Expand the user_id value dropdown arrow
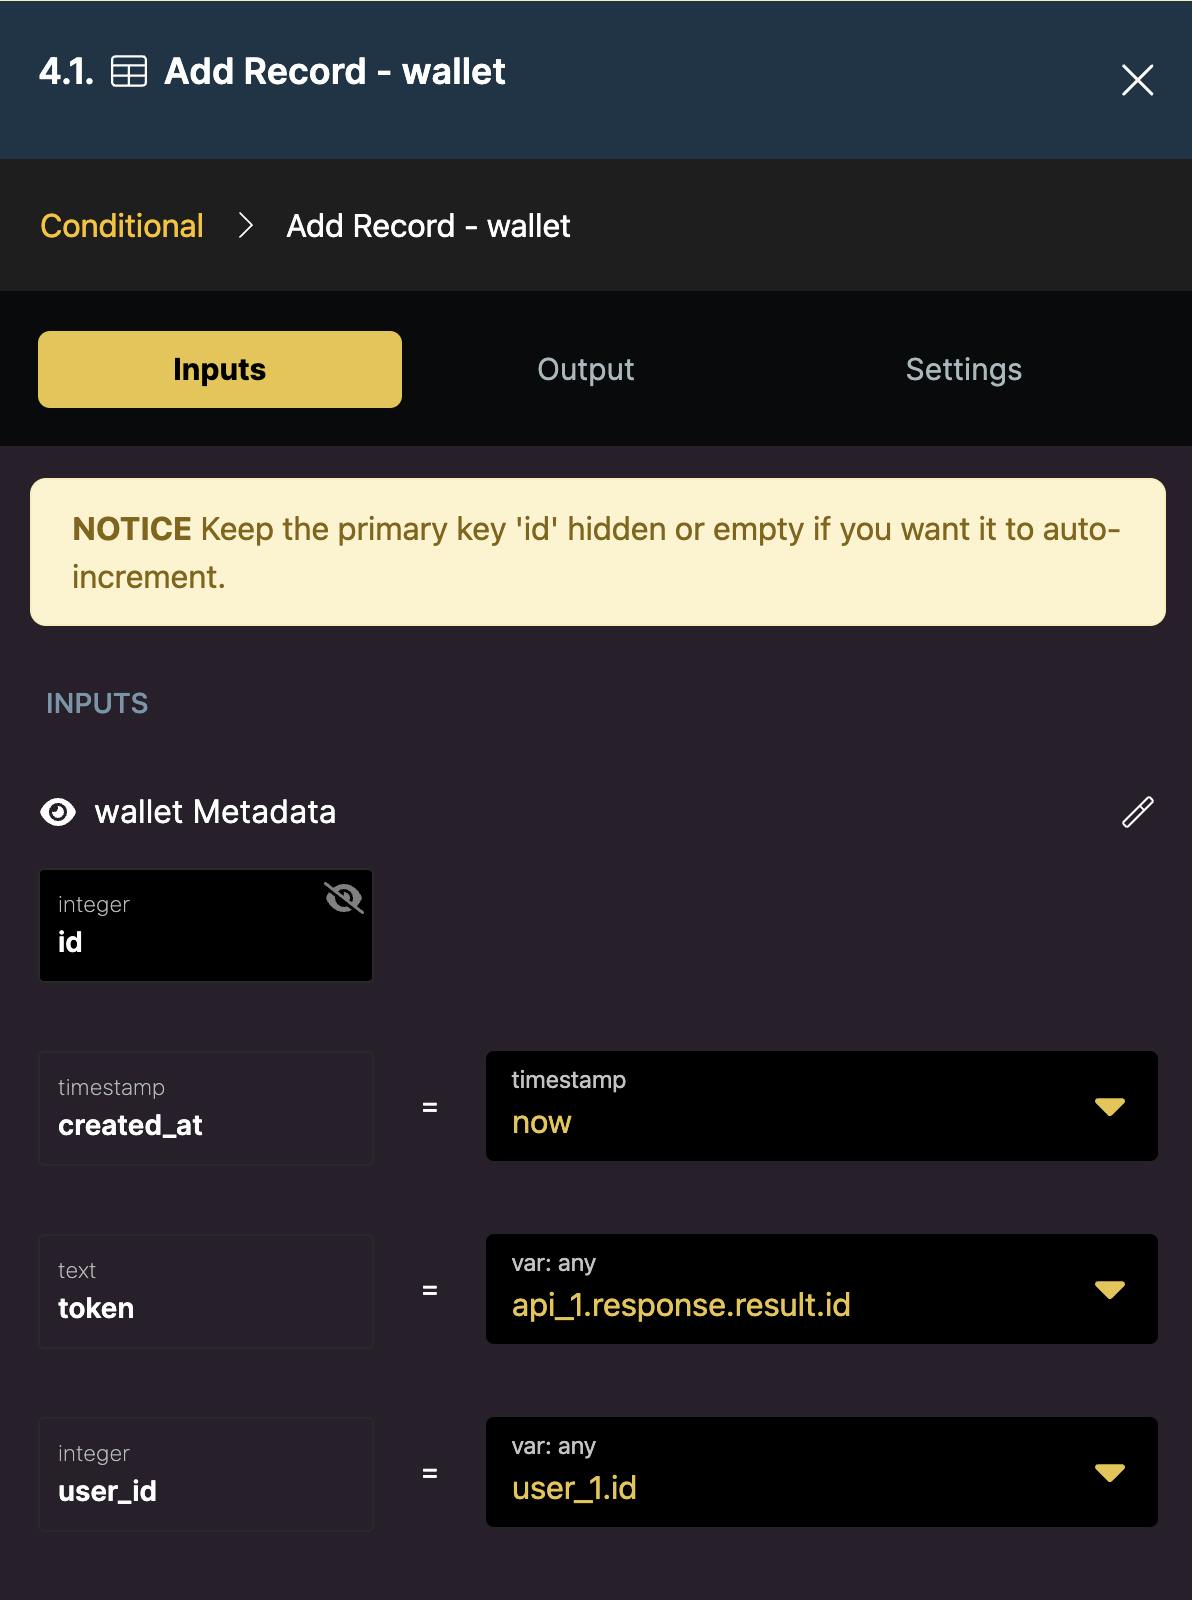The width and height of the screenshot is (1192, 1600). tap(1109, 1472)
